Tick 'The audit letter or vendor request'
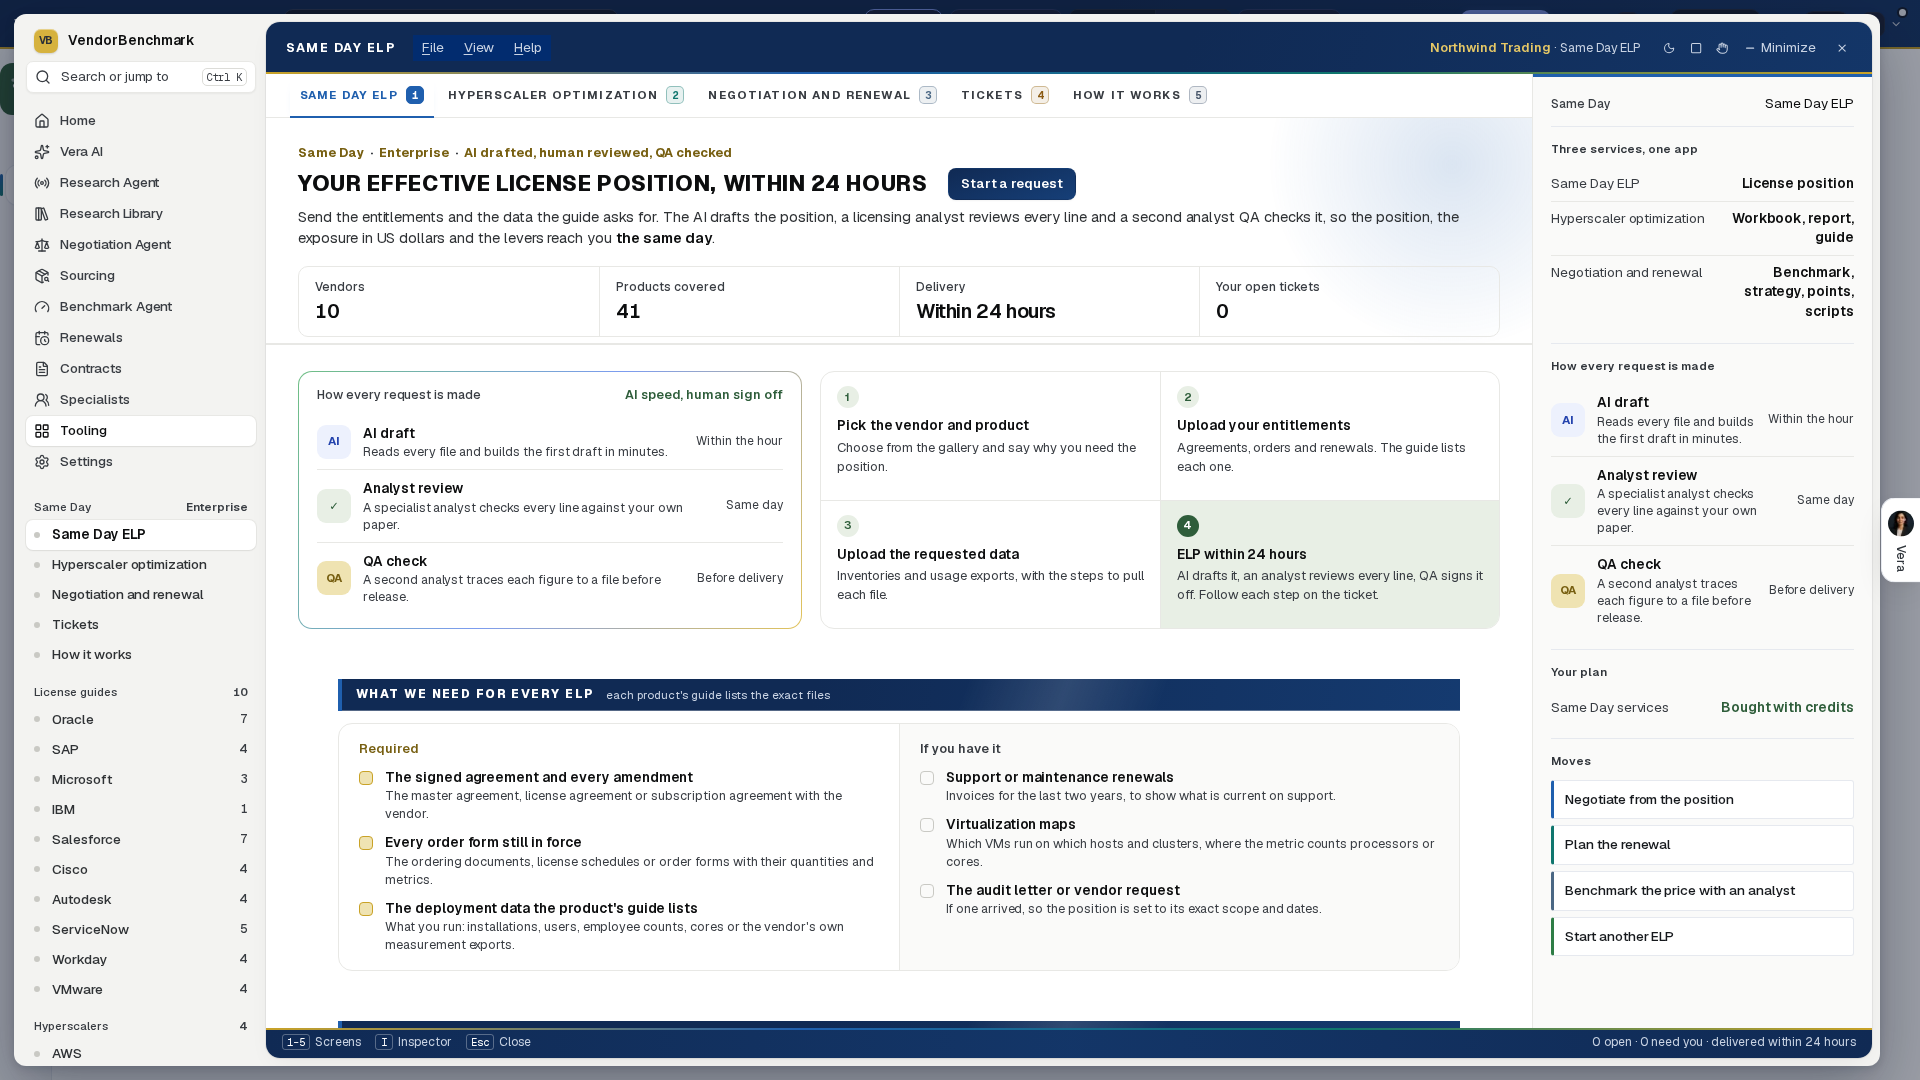1920x1080 pixels. 927,891
